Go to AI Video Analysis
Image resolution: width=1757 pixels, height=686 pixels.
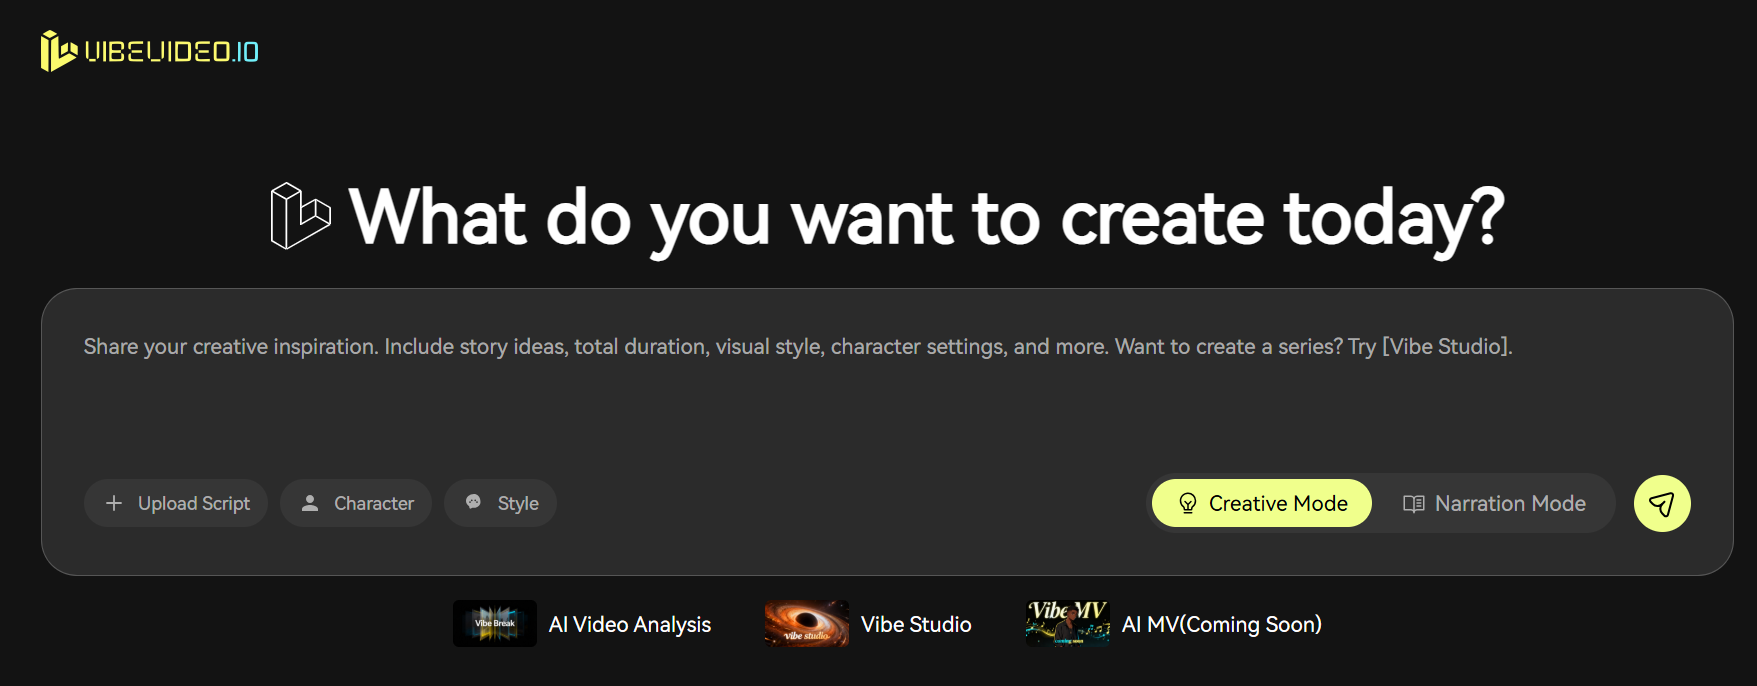click(630, 624)
